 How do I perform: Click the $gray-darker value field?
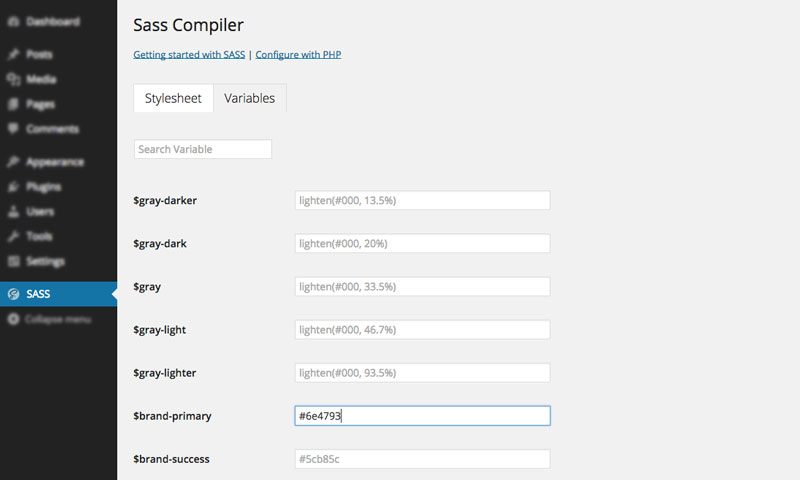[422, 200]
